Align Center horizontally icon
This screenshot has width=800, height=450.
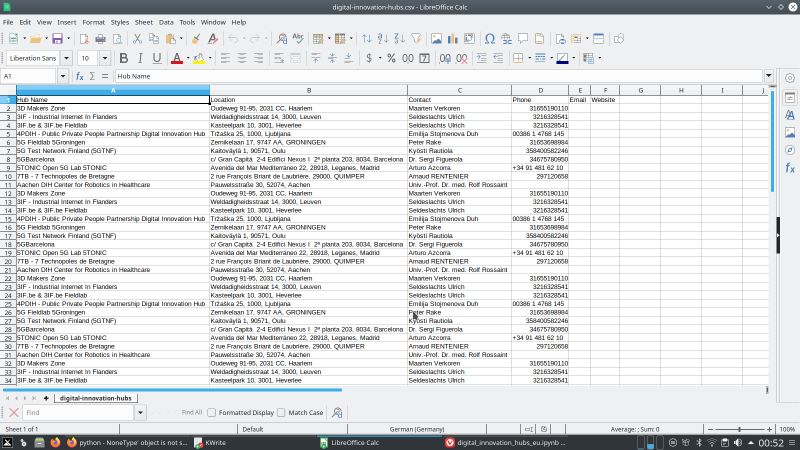click(x=242, y=58)
